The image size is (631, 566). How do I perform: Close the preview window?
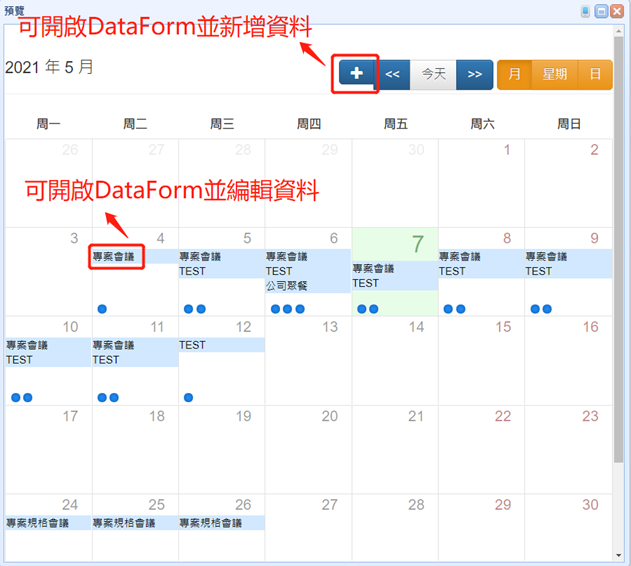618,10
